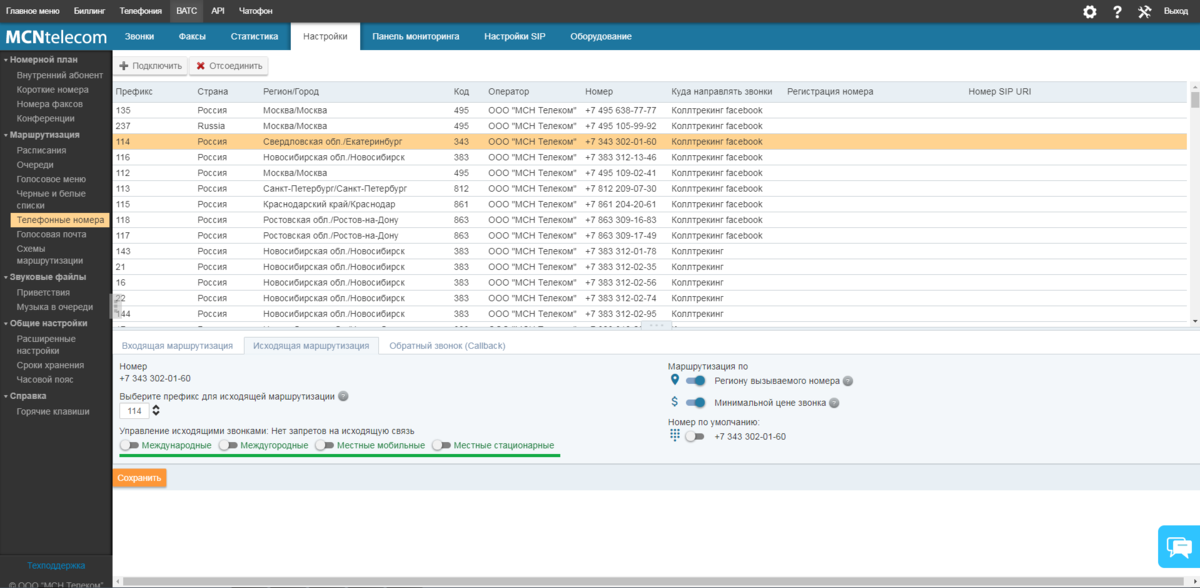Toggle Междугородные outgoing calls restriction
The width and height of the screenshot is (1200, 588).
pos(228,445)
